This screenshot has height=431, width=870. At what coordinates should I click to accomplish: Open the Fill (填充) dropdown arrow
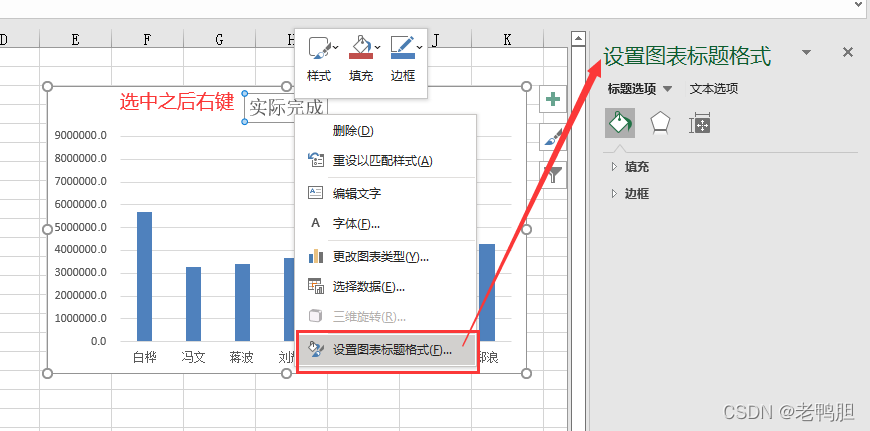(x=377, y=48)
